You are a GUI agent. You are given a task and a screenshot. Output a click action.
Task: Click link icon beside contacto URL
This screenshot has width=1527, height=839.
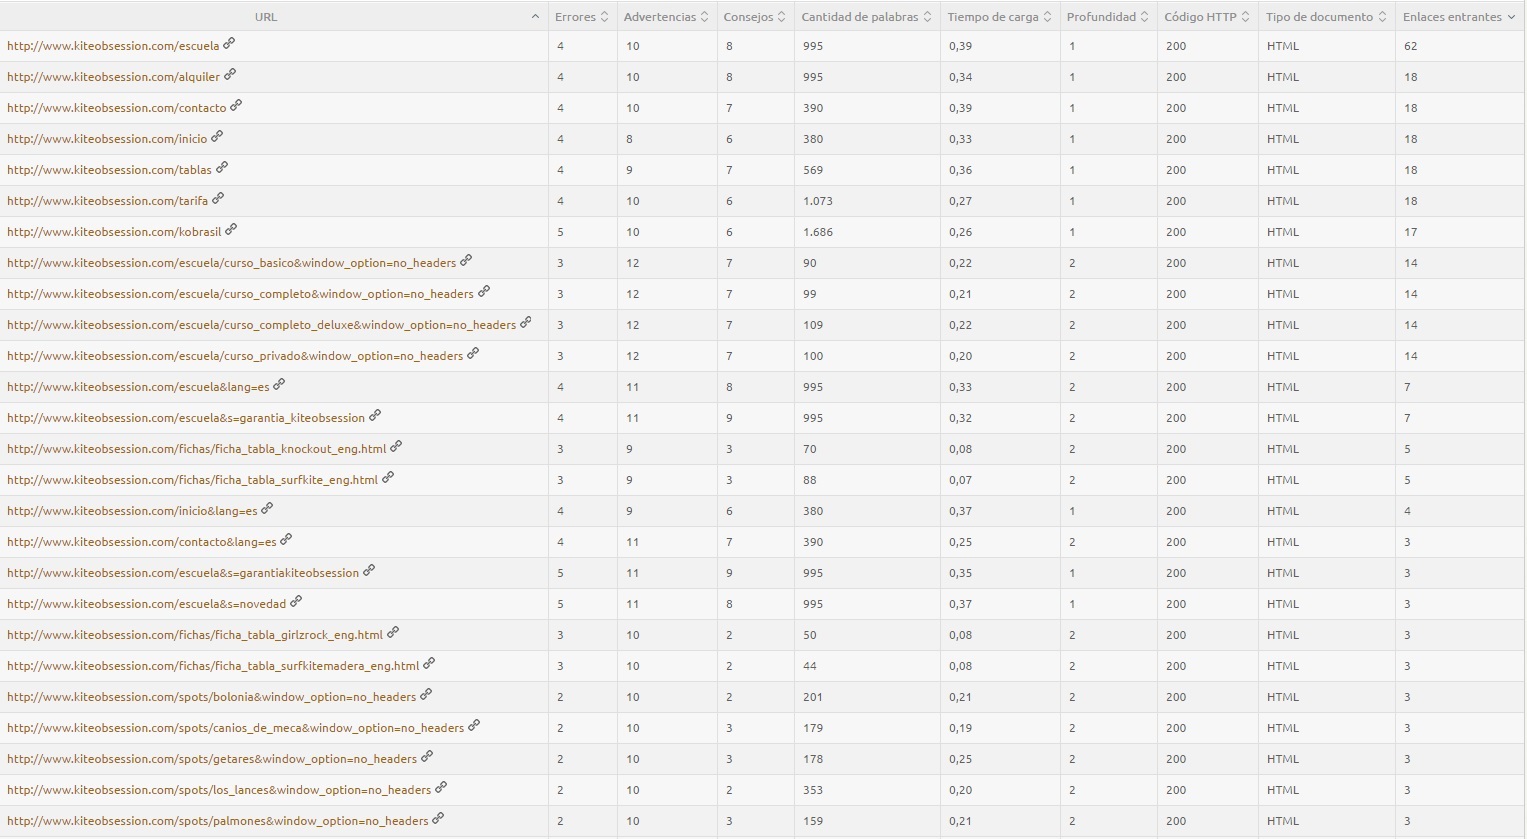[x=236, y=105]
